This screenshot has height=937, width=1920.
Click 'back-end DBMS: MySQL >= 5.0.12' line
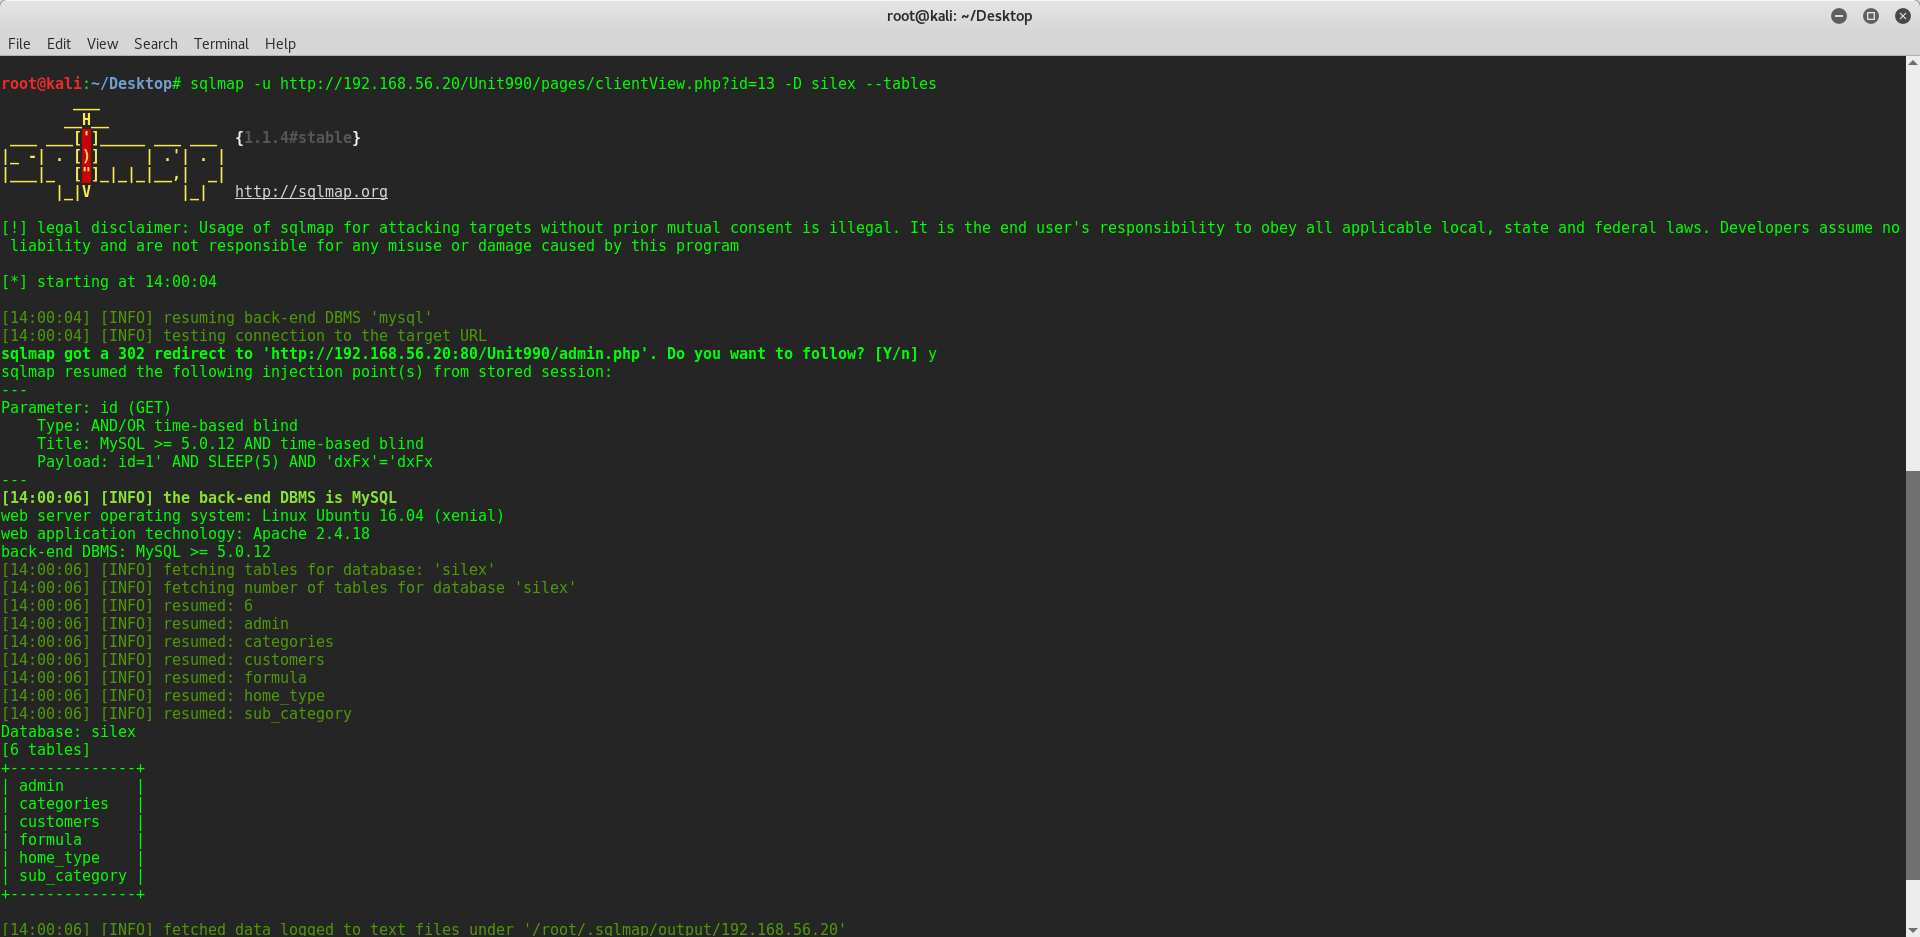click(136, 552)
